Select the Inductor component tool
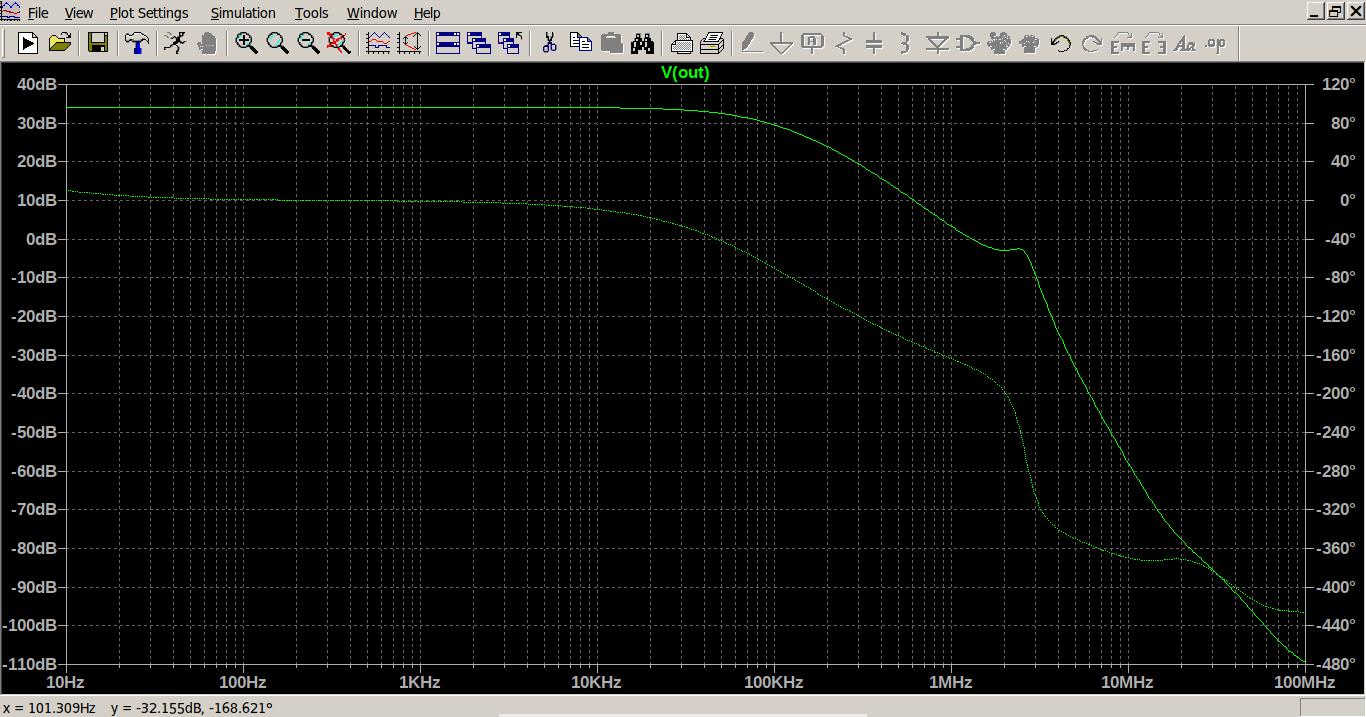The width and height of the screenshot is (1366, 717). click(x=906, y=43)
